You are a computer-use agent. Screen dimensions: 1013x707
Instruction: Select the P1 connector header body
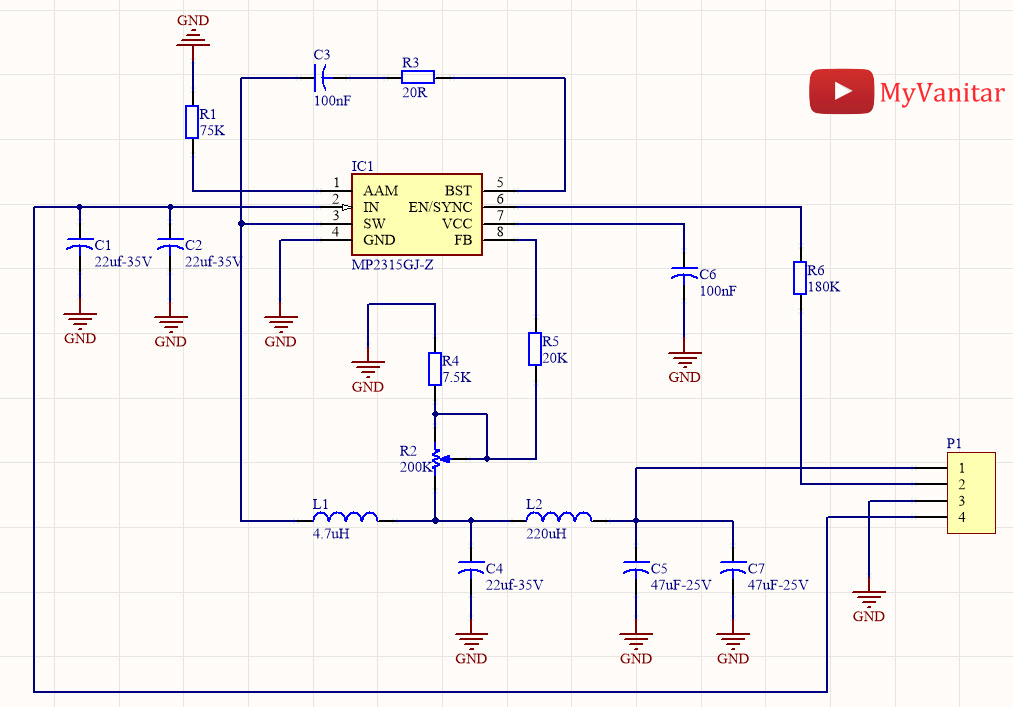click(971, 493)
